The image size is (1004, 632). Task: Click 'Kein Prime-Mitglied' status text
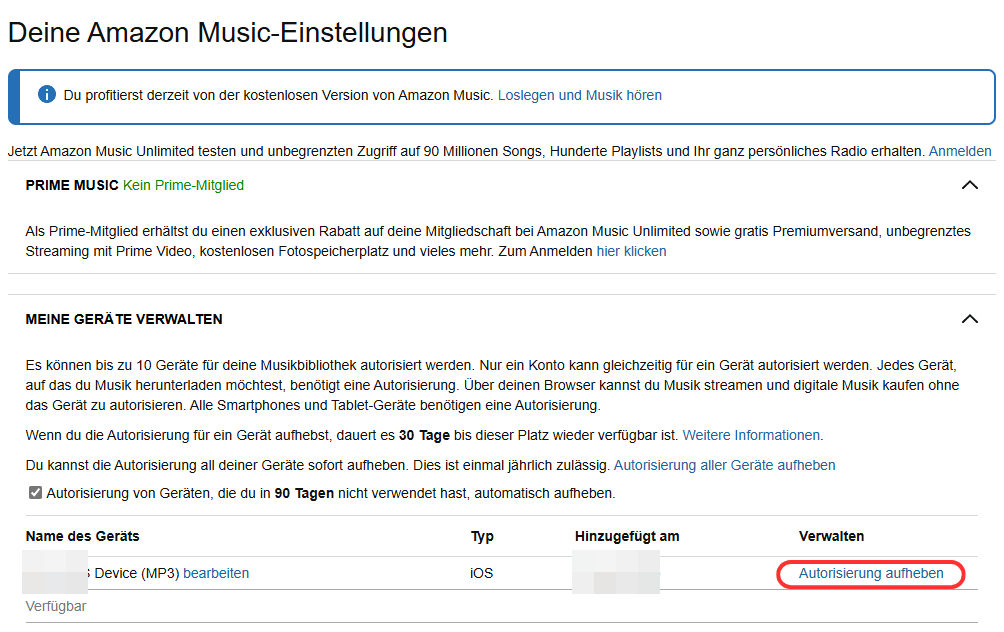[x=183, y=185]
